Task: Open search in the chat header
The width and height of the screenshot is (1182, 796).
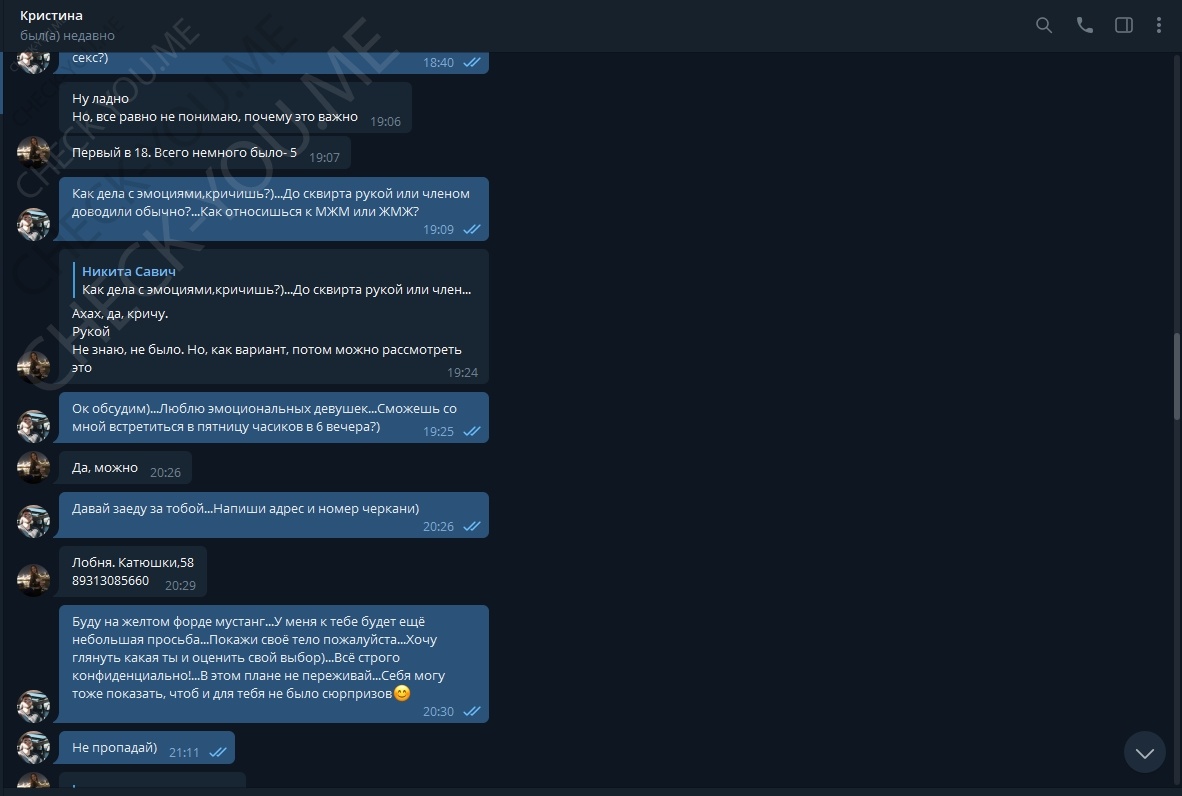Action: (1044, 26)
